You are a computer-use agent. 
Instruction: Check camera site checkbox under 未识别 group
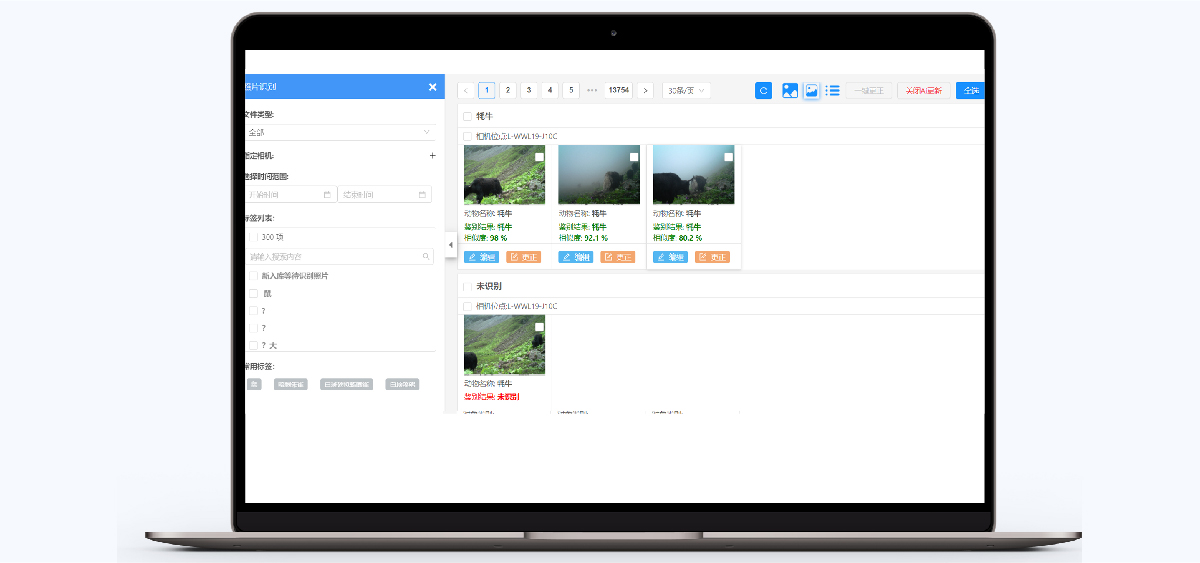pyautogui.click(x=467, y=306)
